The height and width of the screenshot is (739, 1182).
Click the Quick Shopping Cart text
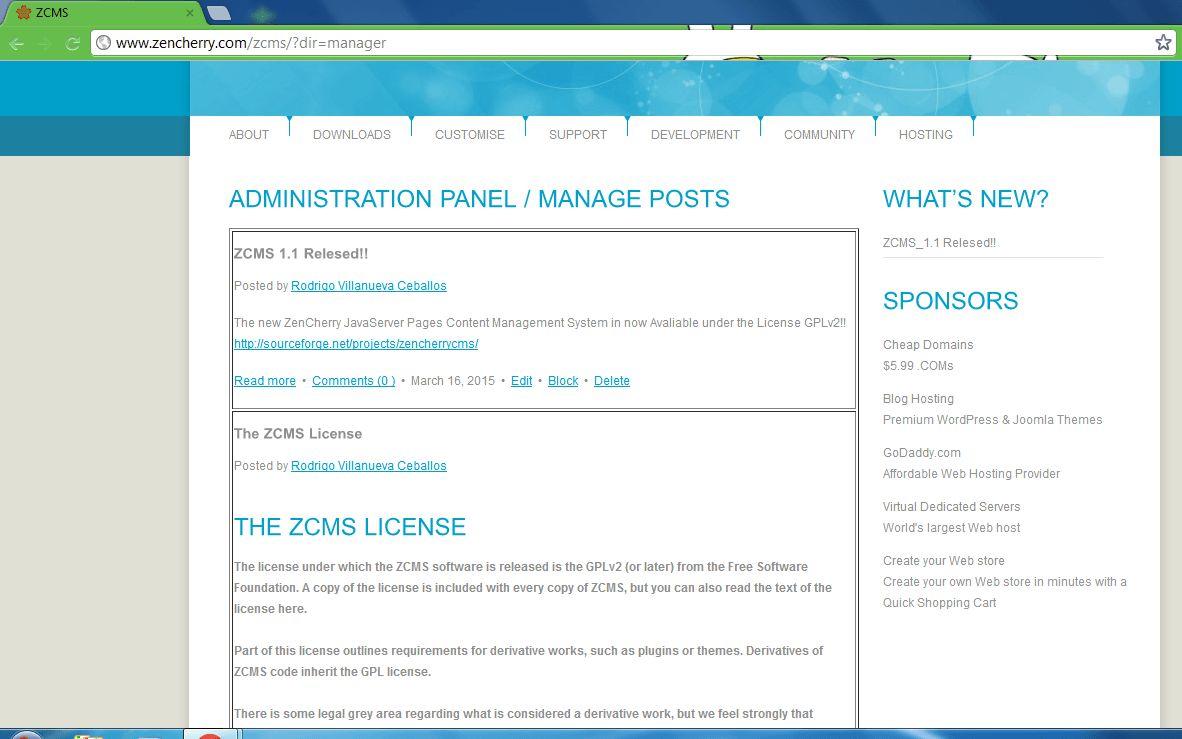939,603
